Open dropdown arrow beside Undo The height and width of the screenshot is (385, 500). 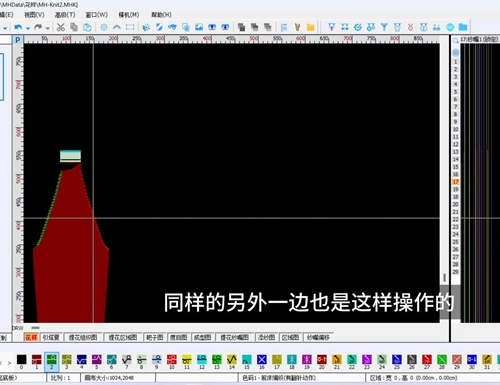point(28,28)
